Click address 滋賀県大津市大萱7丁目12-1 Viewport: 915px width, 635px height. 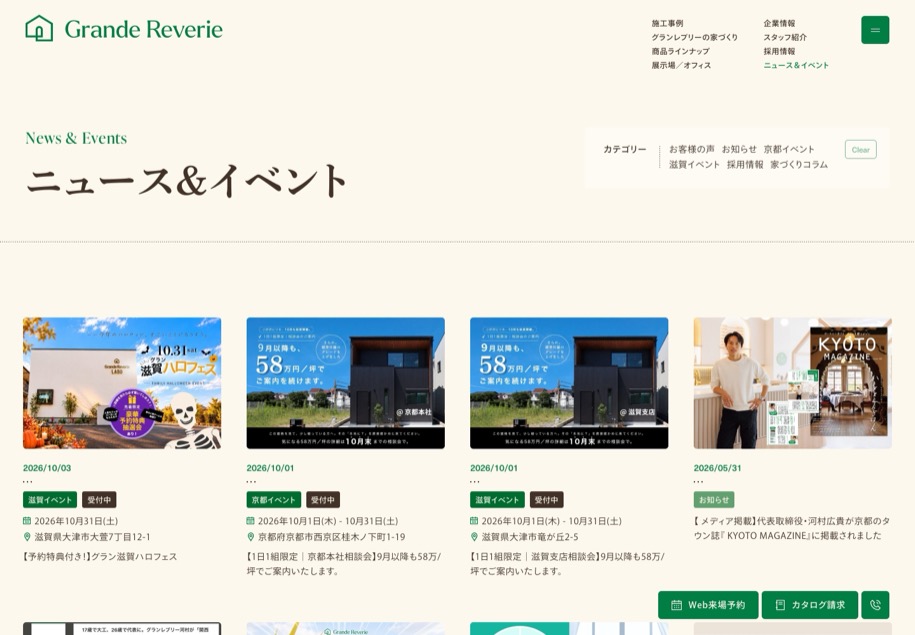point(92,536)
